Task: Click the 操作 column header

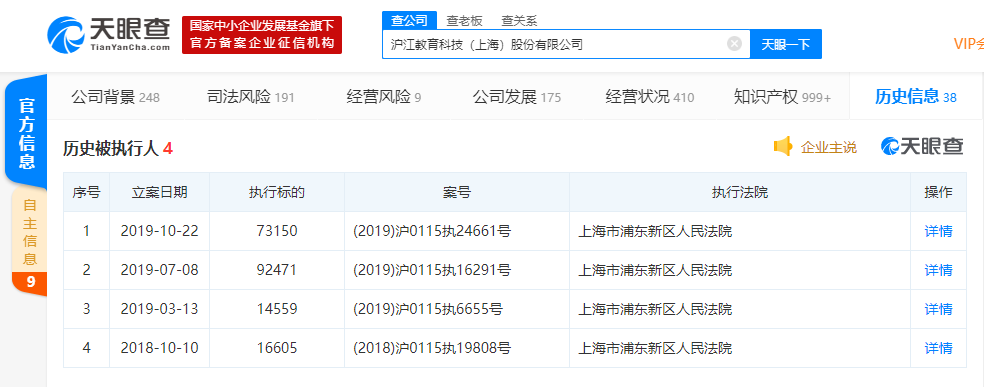Action: point(938,193)
